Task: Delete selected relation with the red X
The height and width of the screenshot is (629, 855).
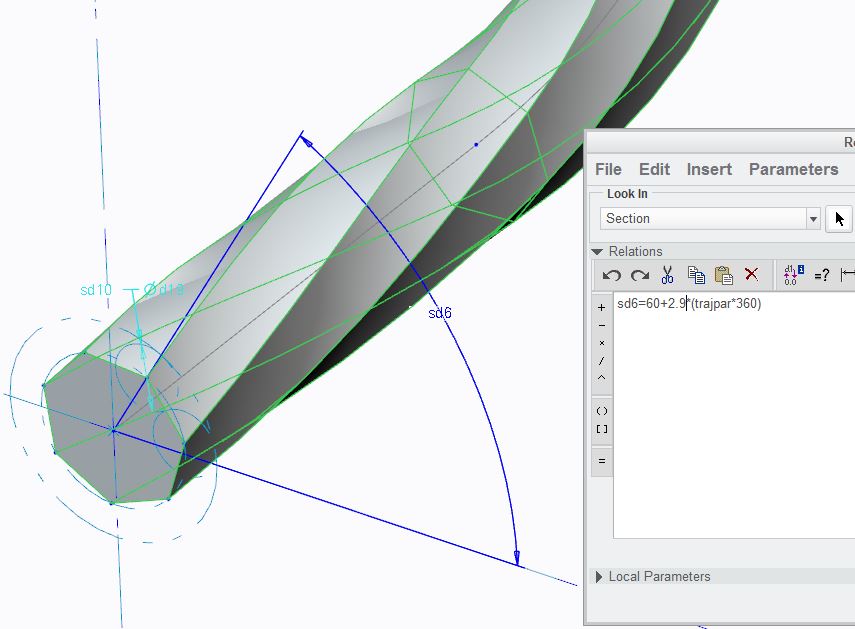Action: [x=751, y=274]
